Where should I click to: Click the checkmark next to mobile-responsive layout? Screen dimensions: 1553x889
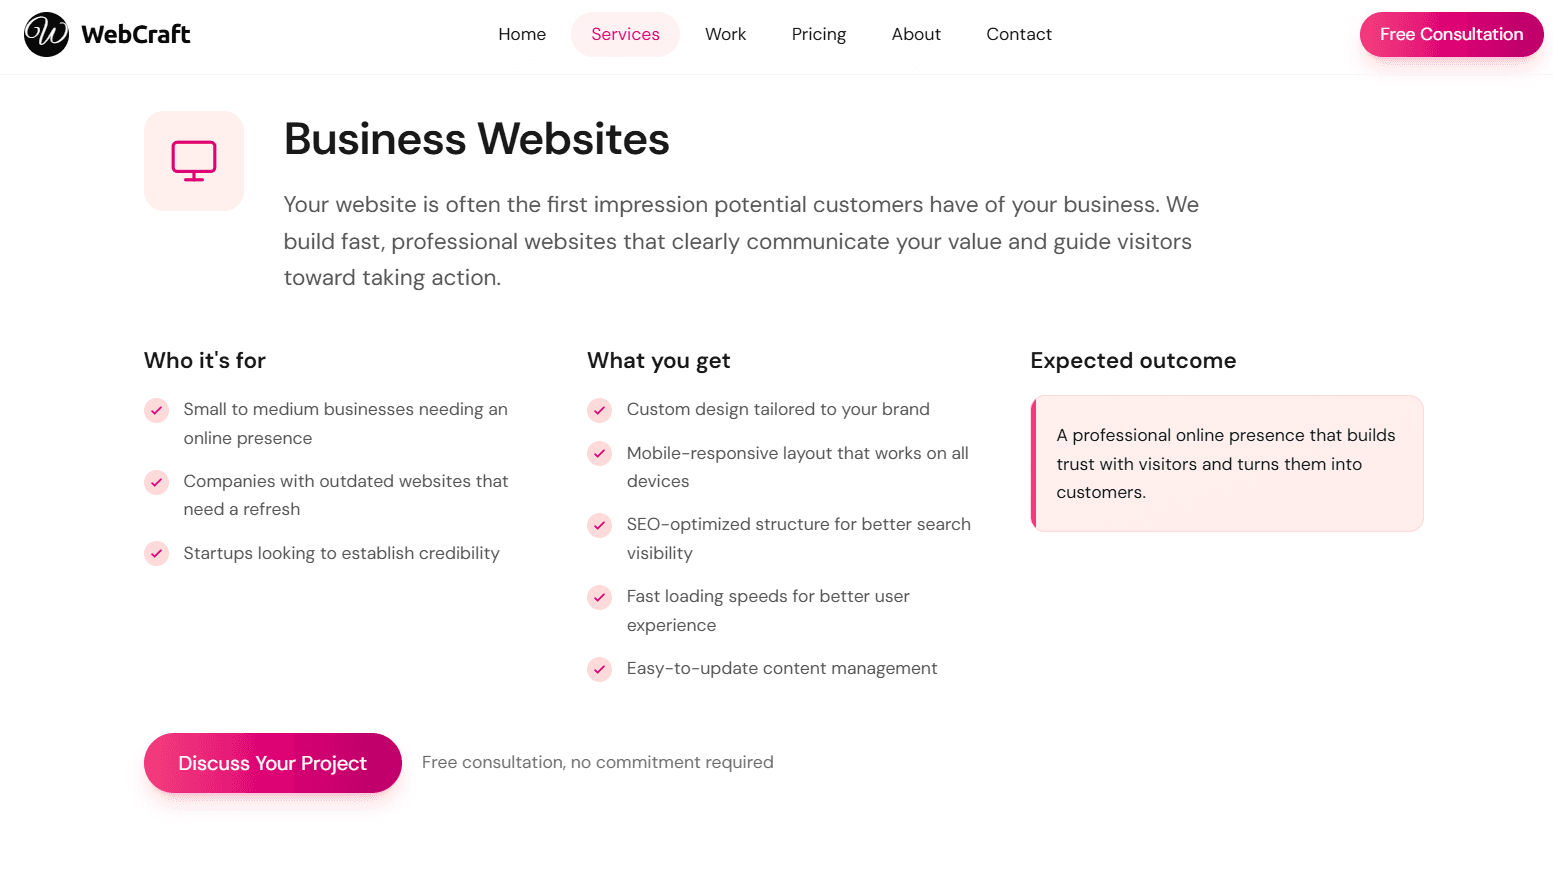[x=599, y=454]
